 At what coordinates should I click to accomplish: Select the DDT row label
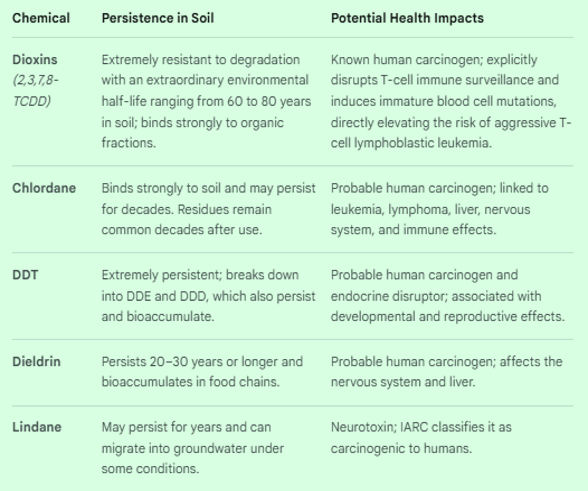coord(25,275)
